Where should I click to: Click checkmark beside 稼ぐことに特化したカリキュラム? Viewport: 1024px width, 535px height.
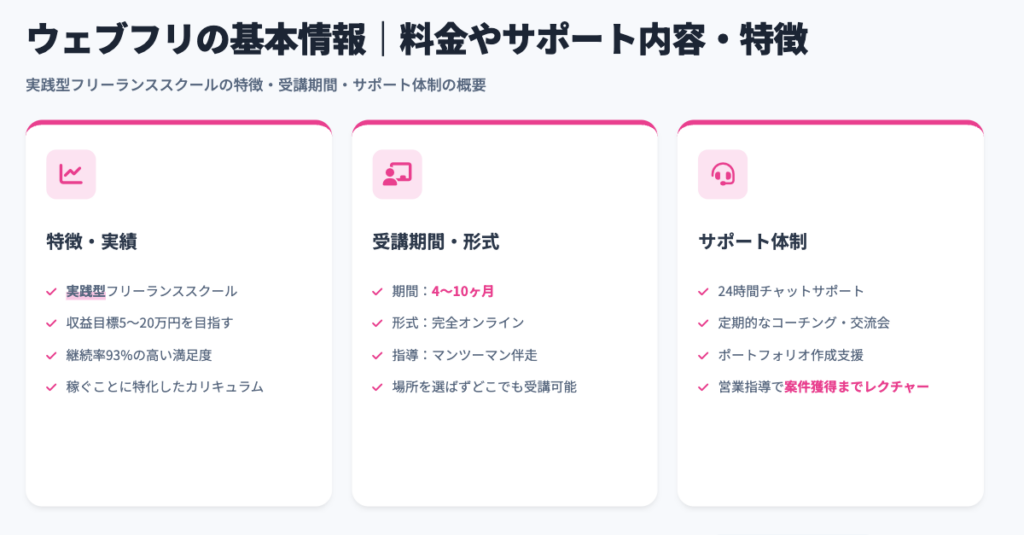click(x=51, y=387)
